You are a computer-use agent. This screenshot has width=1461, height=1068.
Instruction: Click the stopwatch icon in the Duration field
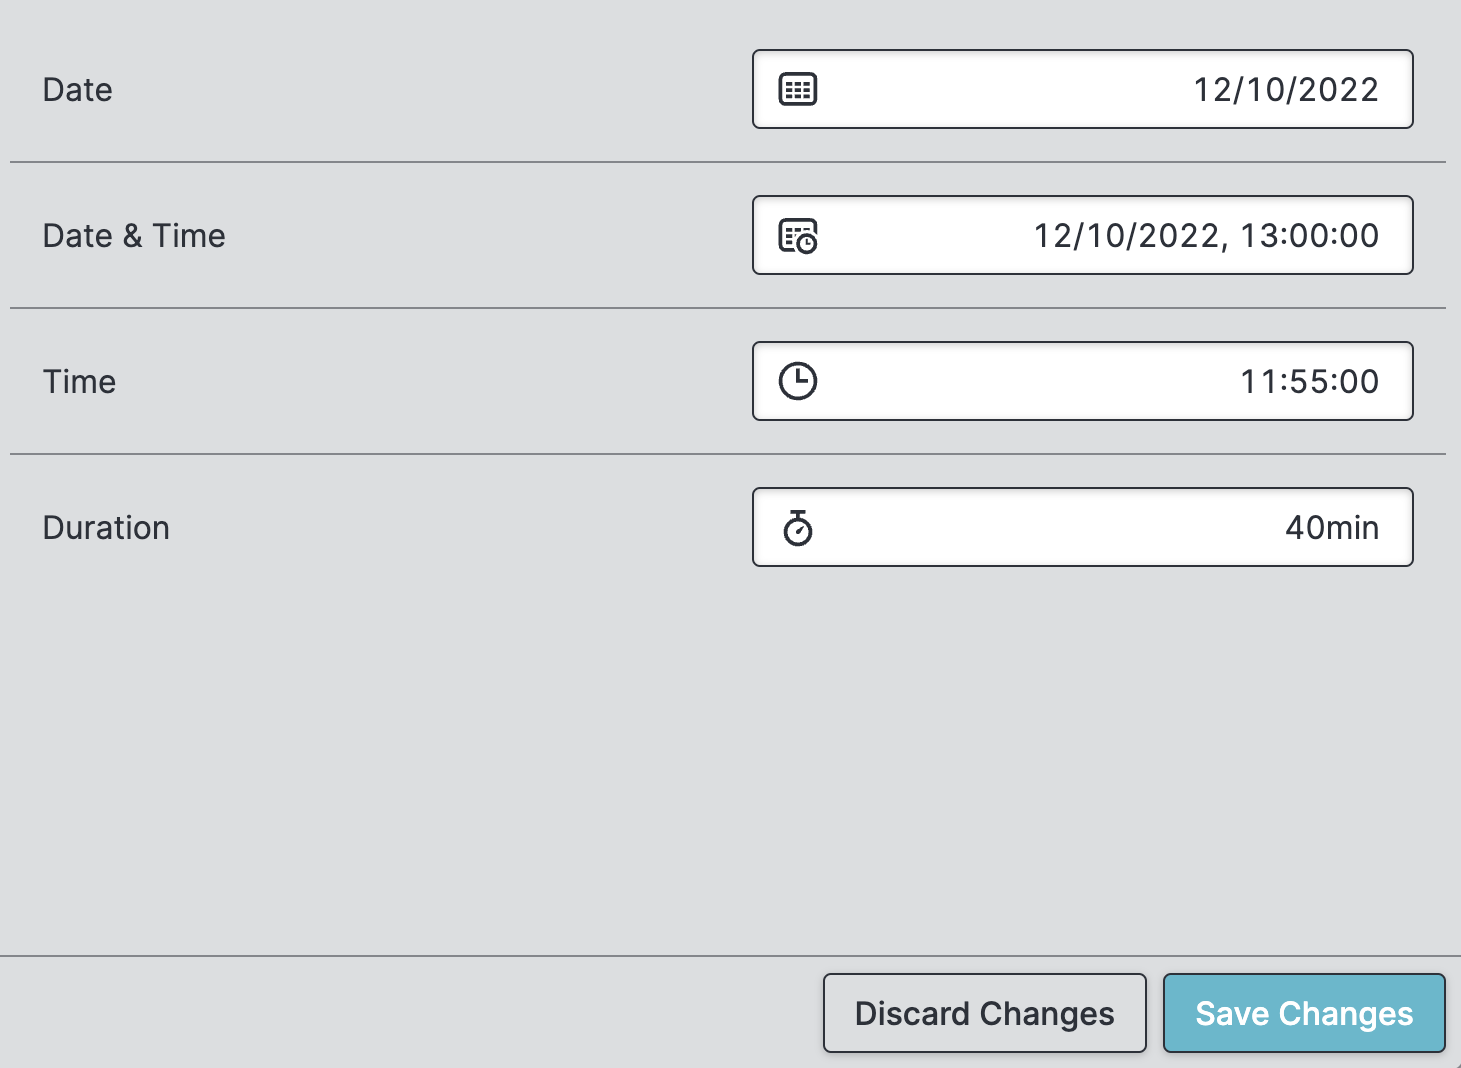click(798, 528)
